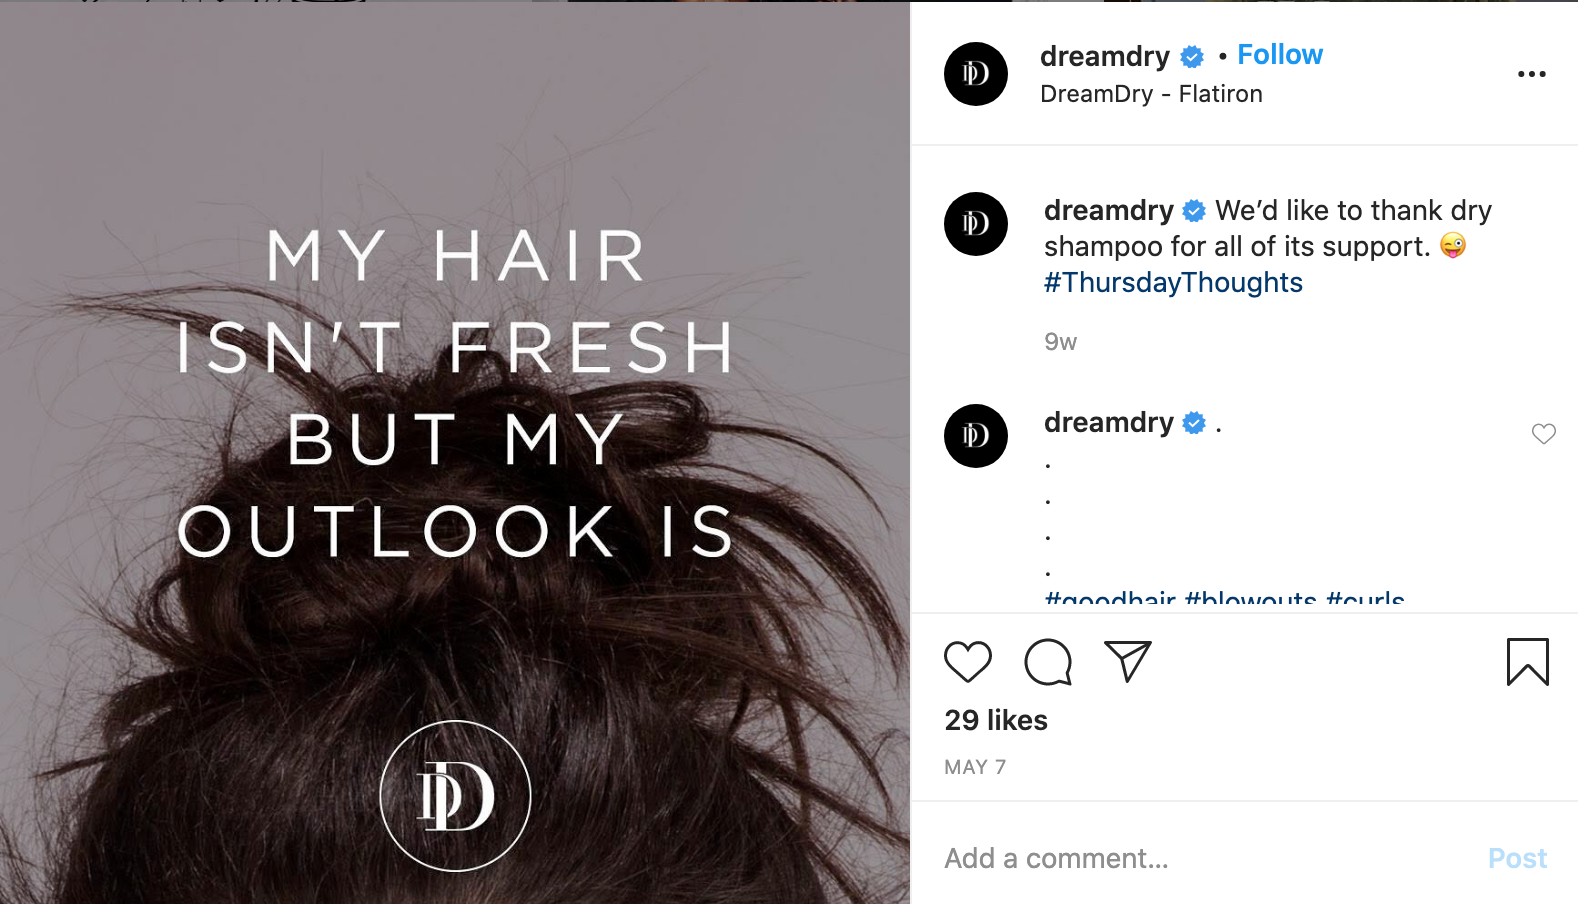Follow the dreamdry account
The width and height of the screenshot is (1578, 904).
(x=1280, y=55)
